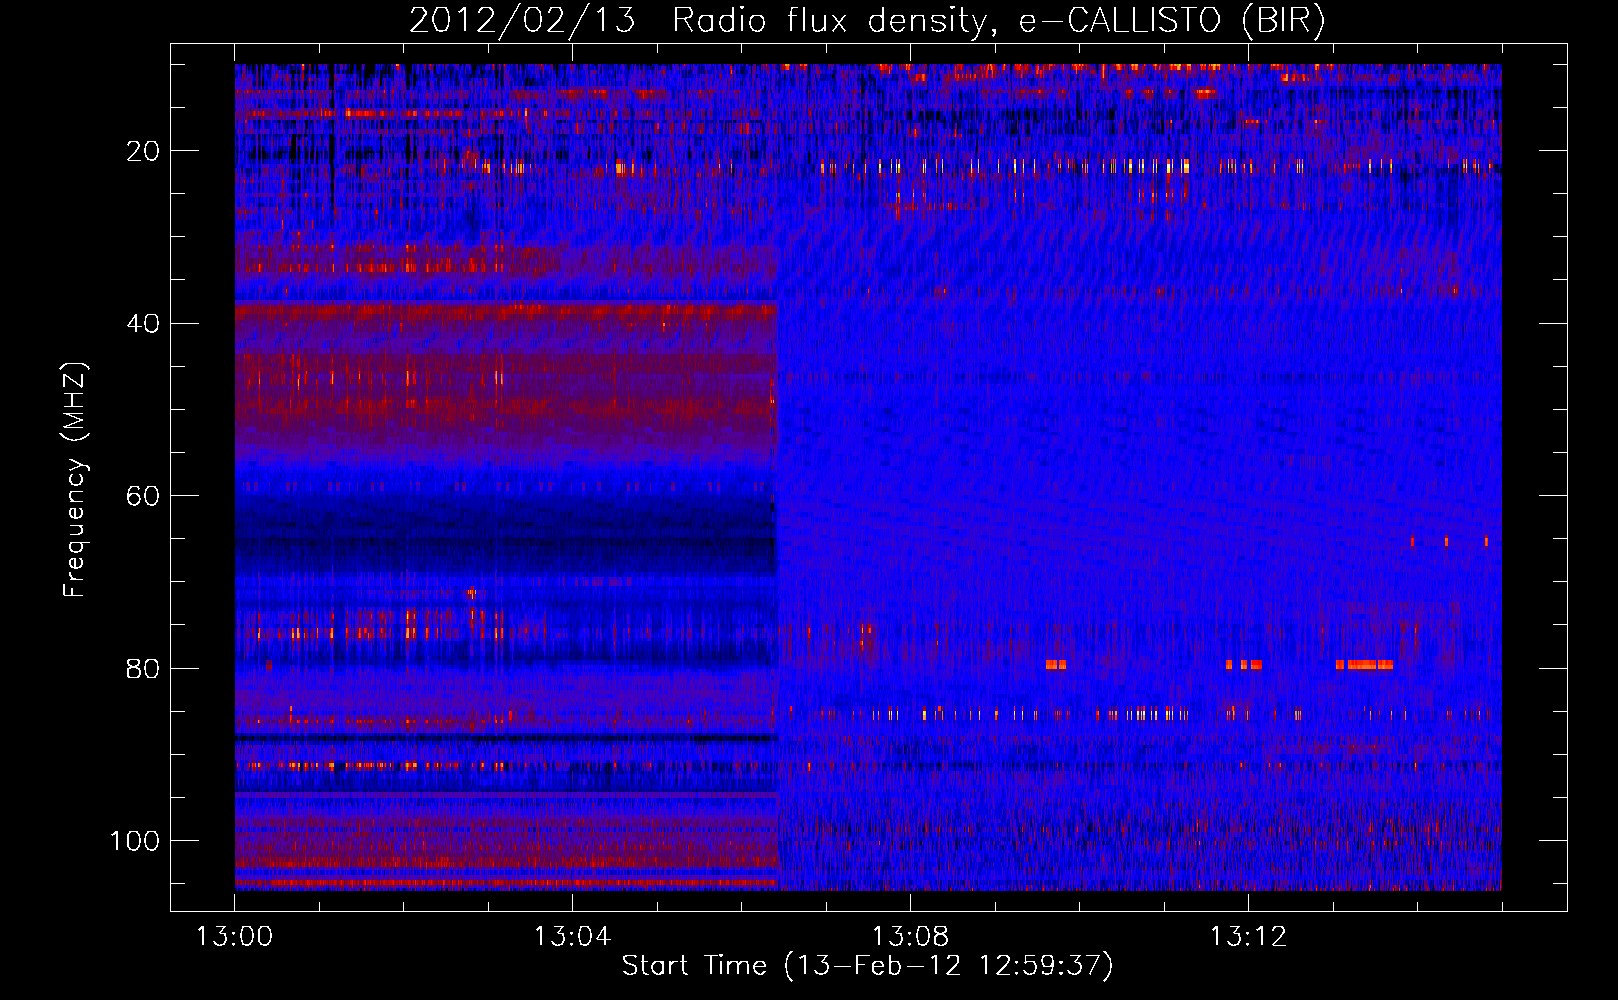Click the "13:00" time tick label
Screen dimensions: 1618x1000
[x=234, y=937]
